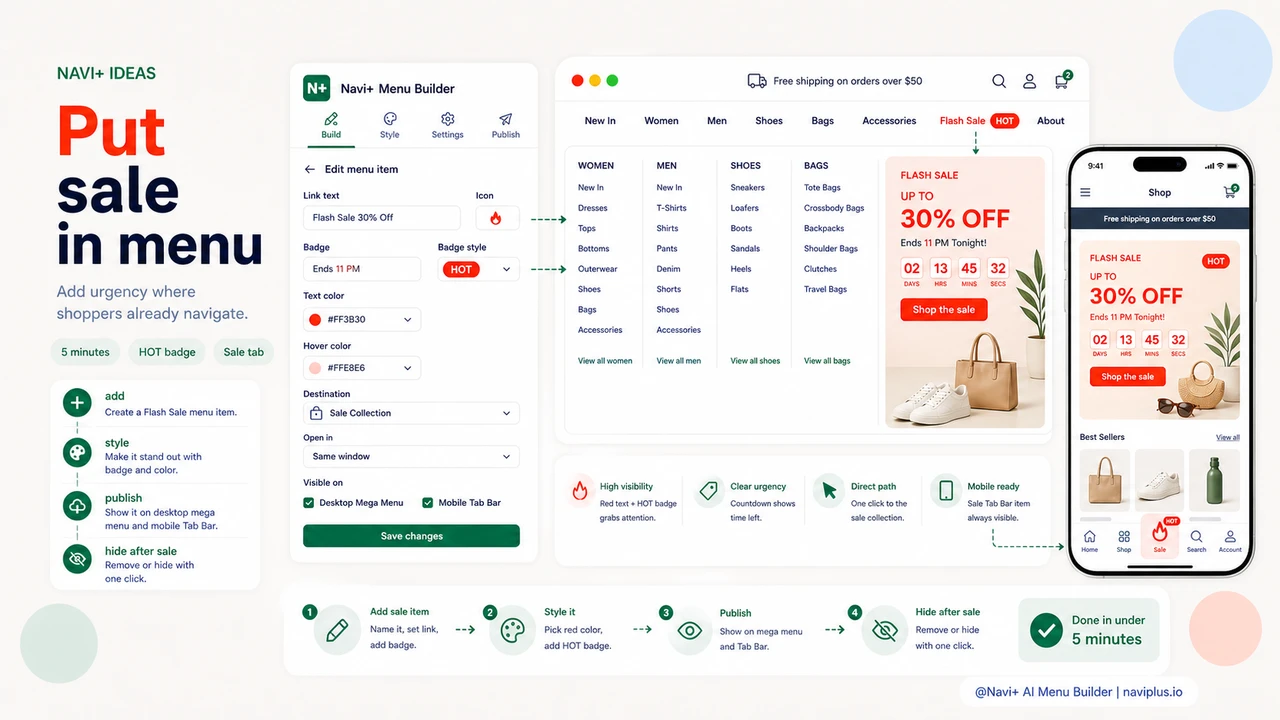Screen dimensions: 1280x720
Task: Open Search tab on phone bar
Action: coord(1196,541)
